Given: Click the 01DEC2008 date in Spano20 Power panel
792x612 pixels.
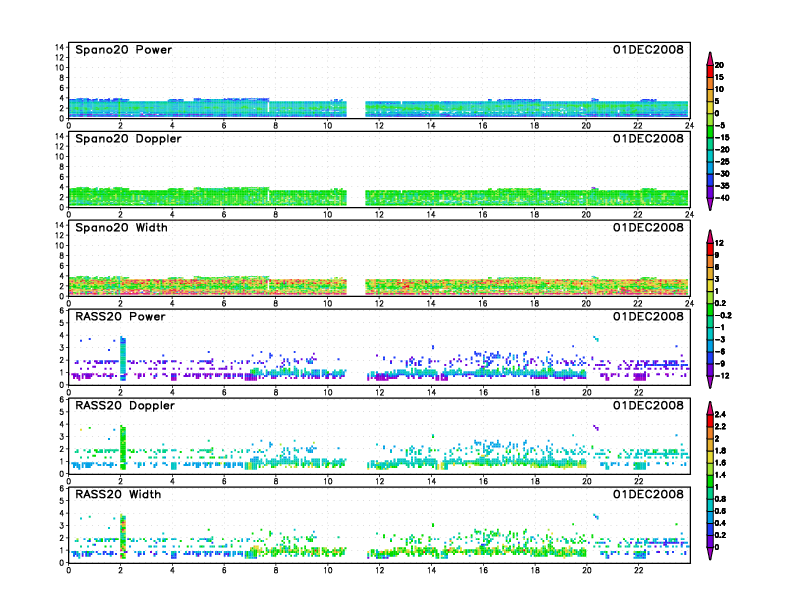Looking at the screenshot, I should click(648, 50).
